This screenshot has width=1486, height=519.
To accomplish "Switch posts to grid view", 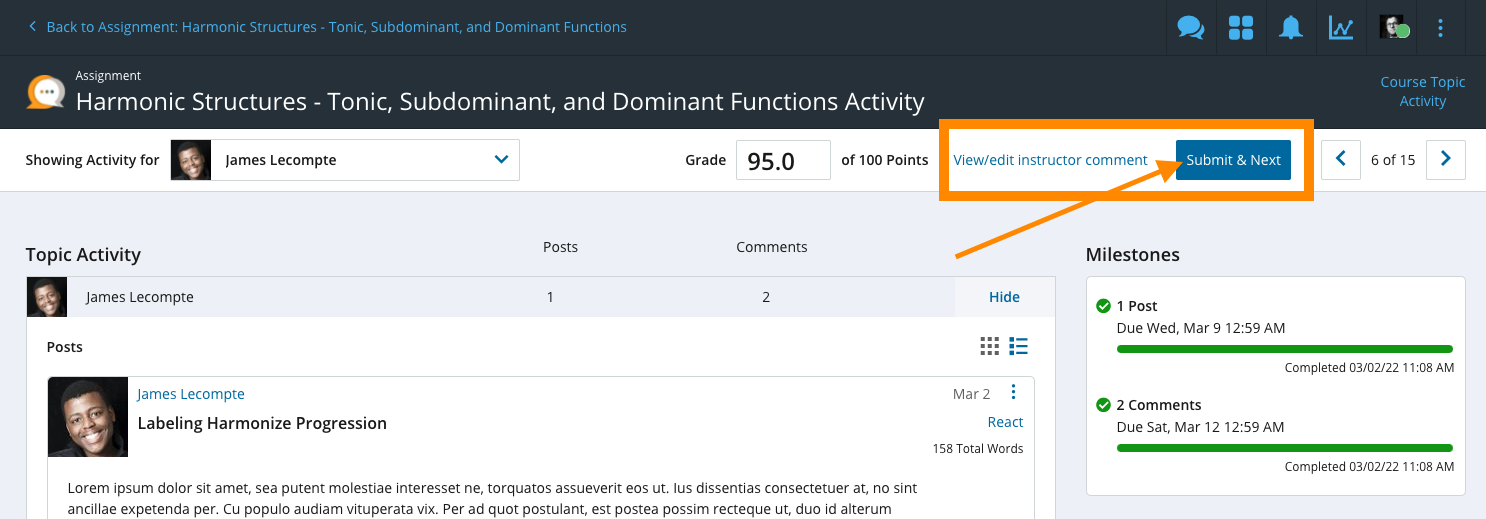I will [989, 346].
